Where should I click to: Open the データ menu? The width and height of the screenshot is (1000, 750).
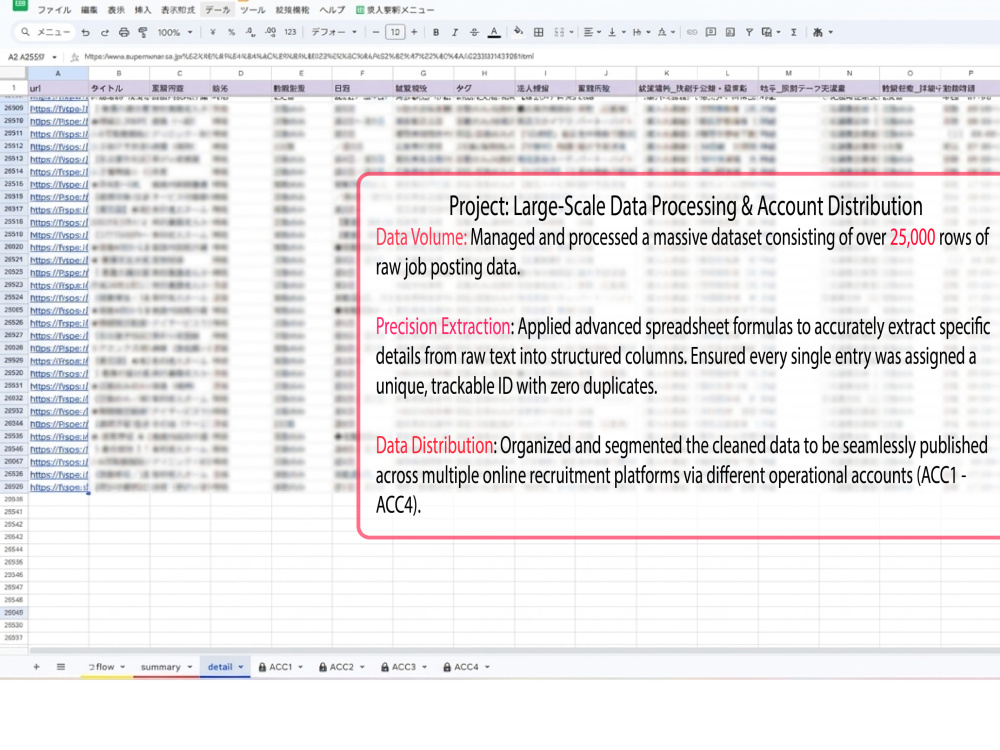click(x=217, y=10)
